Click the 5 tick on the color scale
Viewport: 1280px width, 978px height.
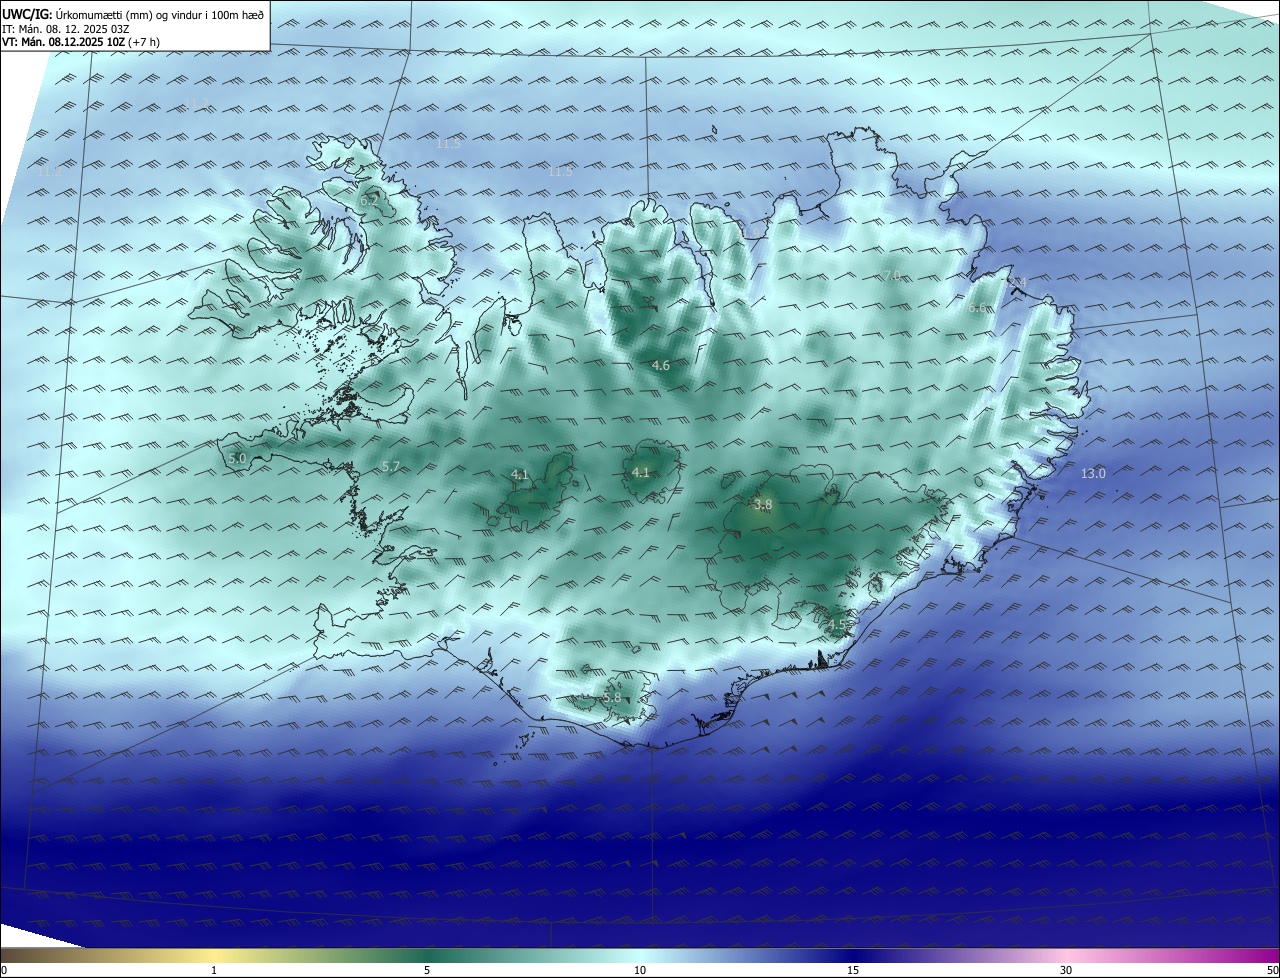click(427, 970)
